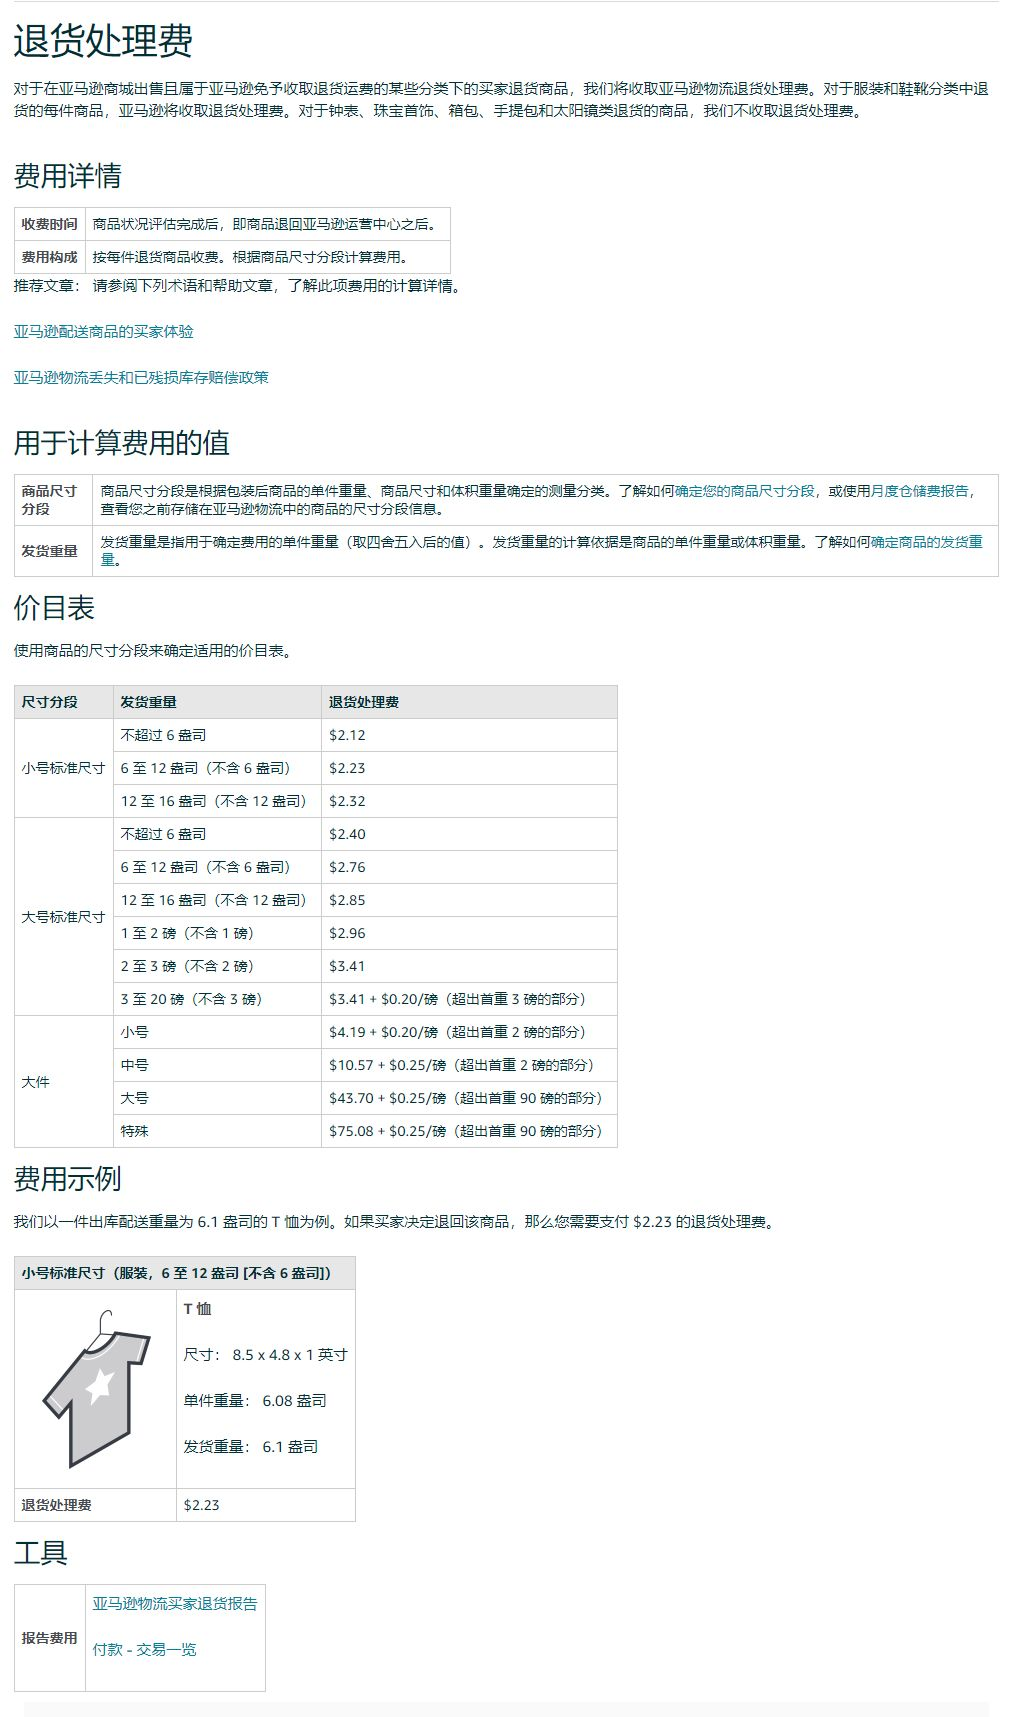Click the 用于计算费用的值 heading
Screen dimensions: 1010x1717
point(122,443)
